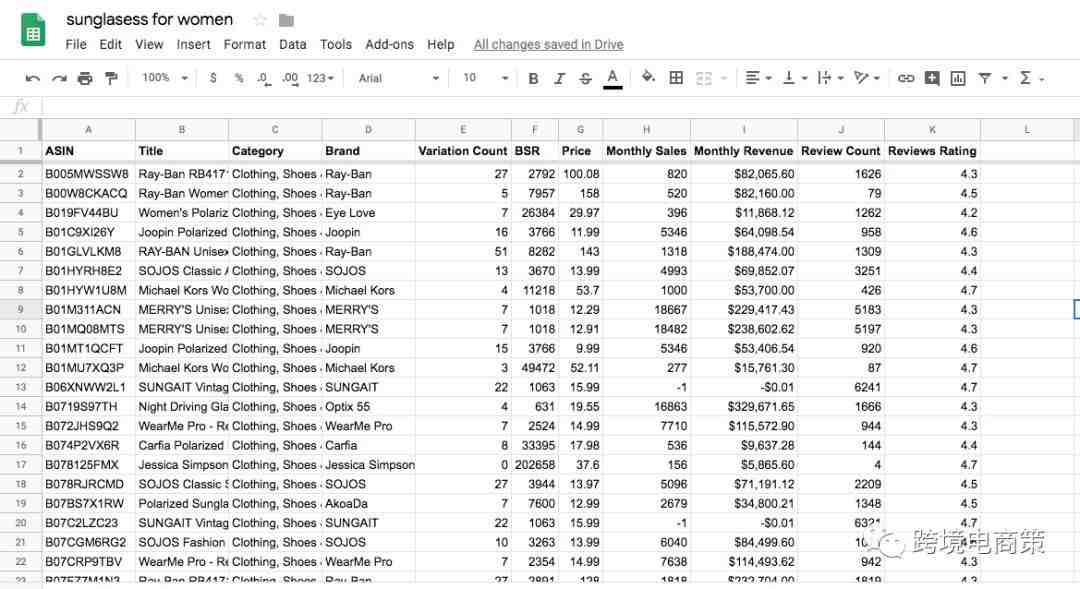This screenshot has width=1080, height=589.
Task: Open horizontal align dropdown
Action: [758, 78]
